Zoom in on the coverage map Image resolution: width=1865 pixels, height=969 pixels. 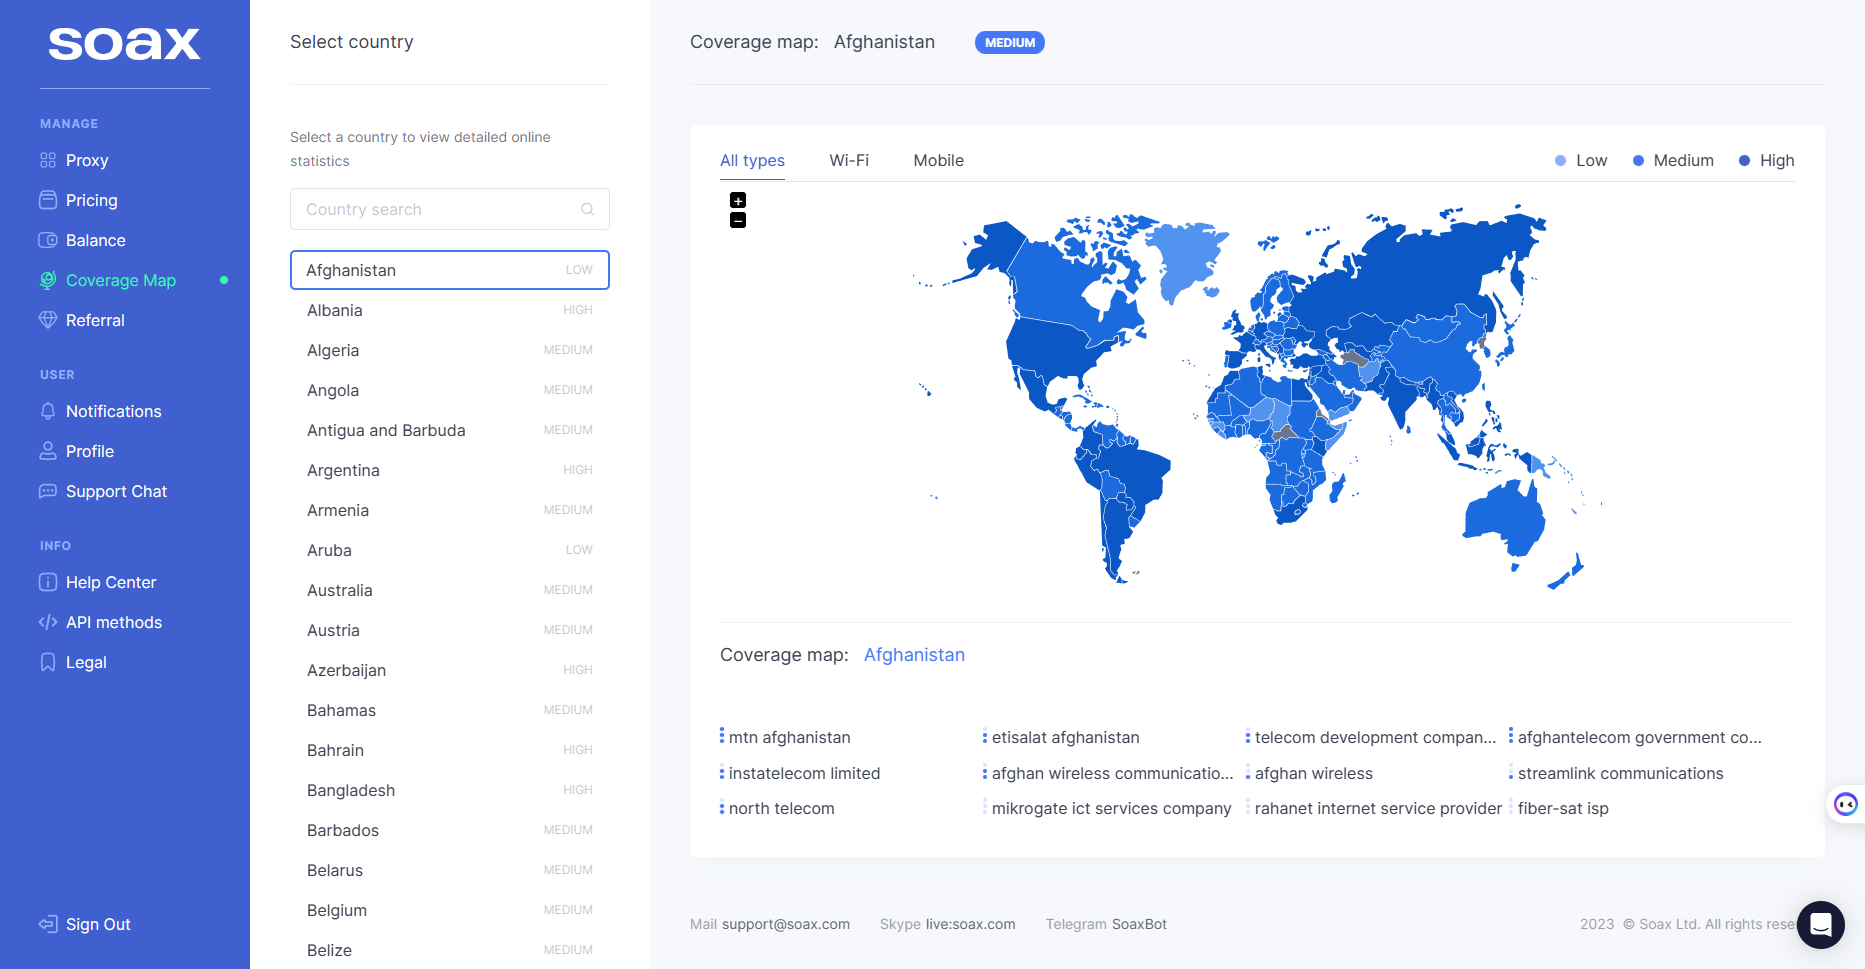click(x=738, y=200)
